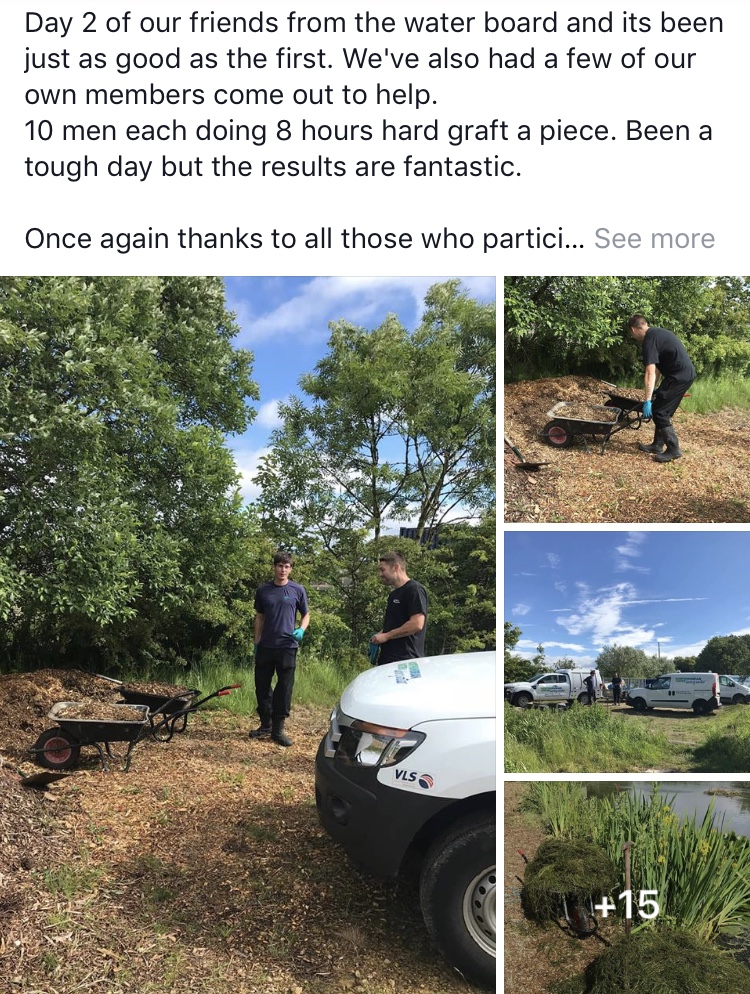Open the photo of parked white vans
Screen dimensions: 750x994
[x=627, y=651]
